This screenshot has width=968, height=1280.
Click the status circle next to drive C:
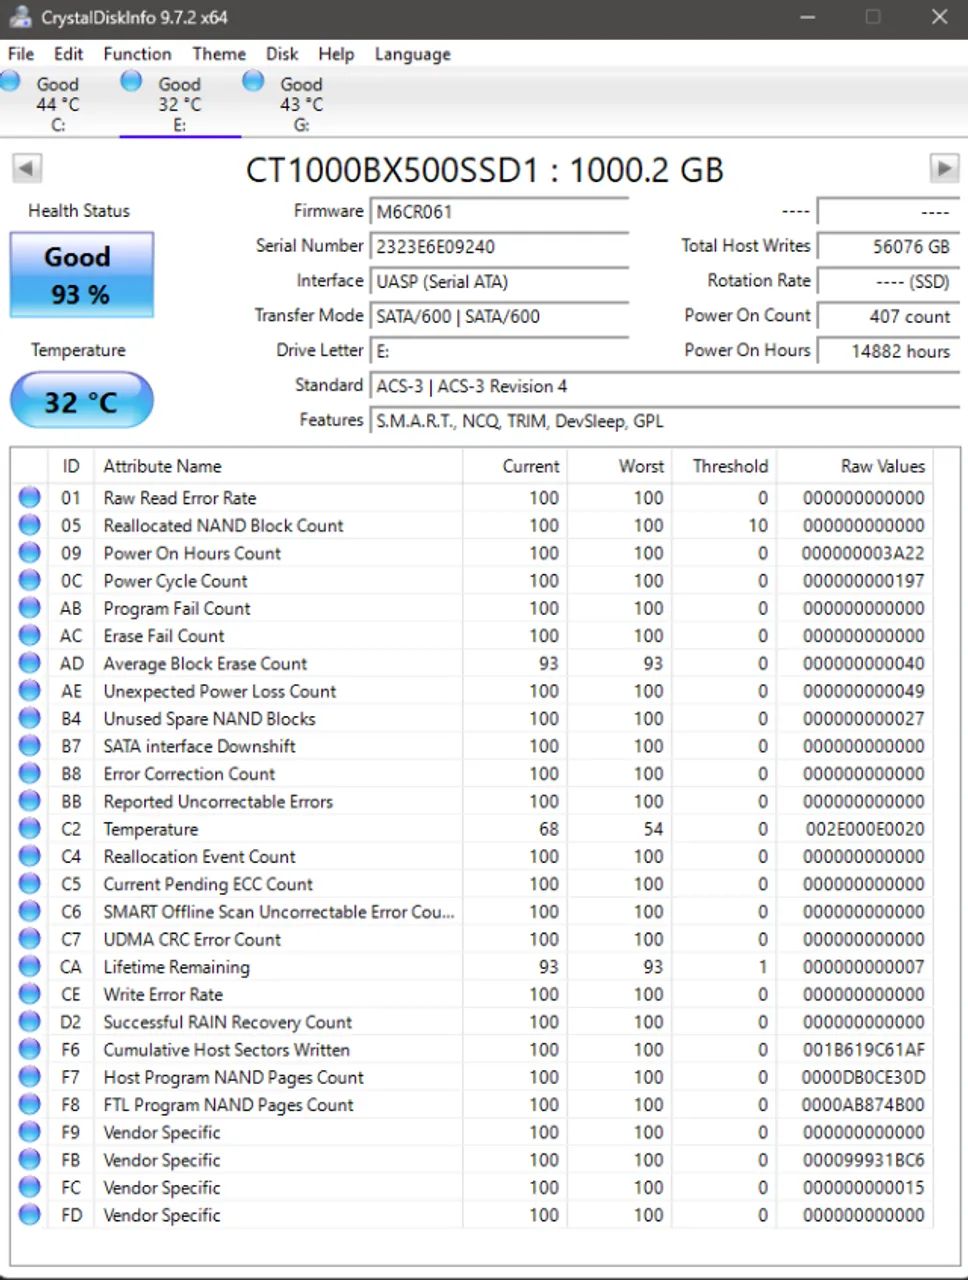click(x=10, y=81)
